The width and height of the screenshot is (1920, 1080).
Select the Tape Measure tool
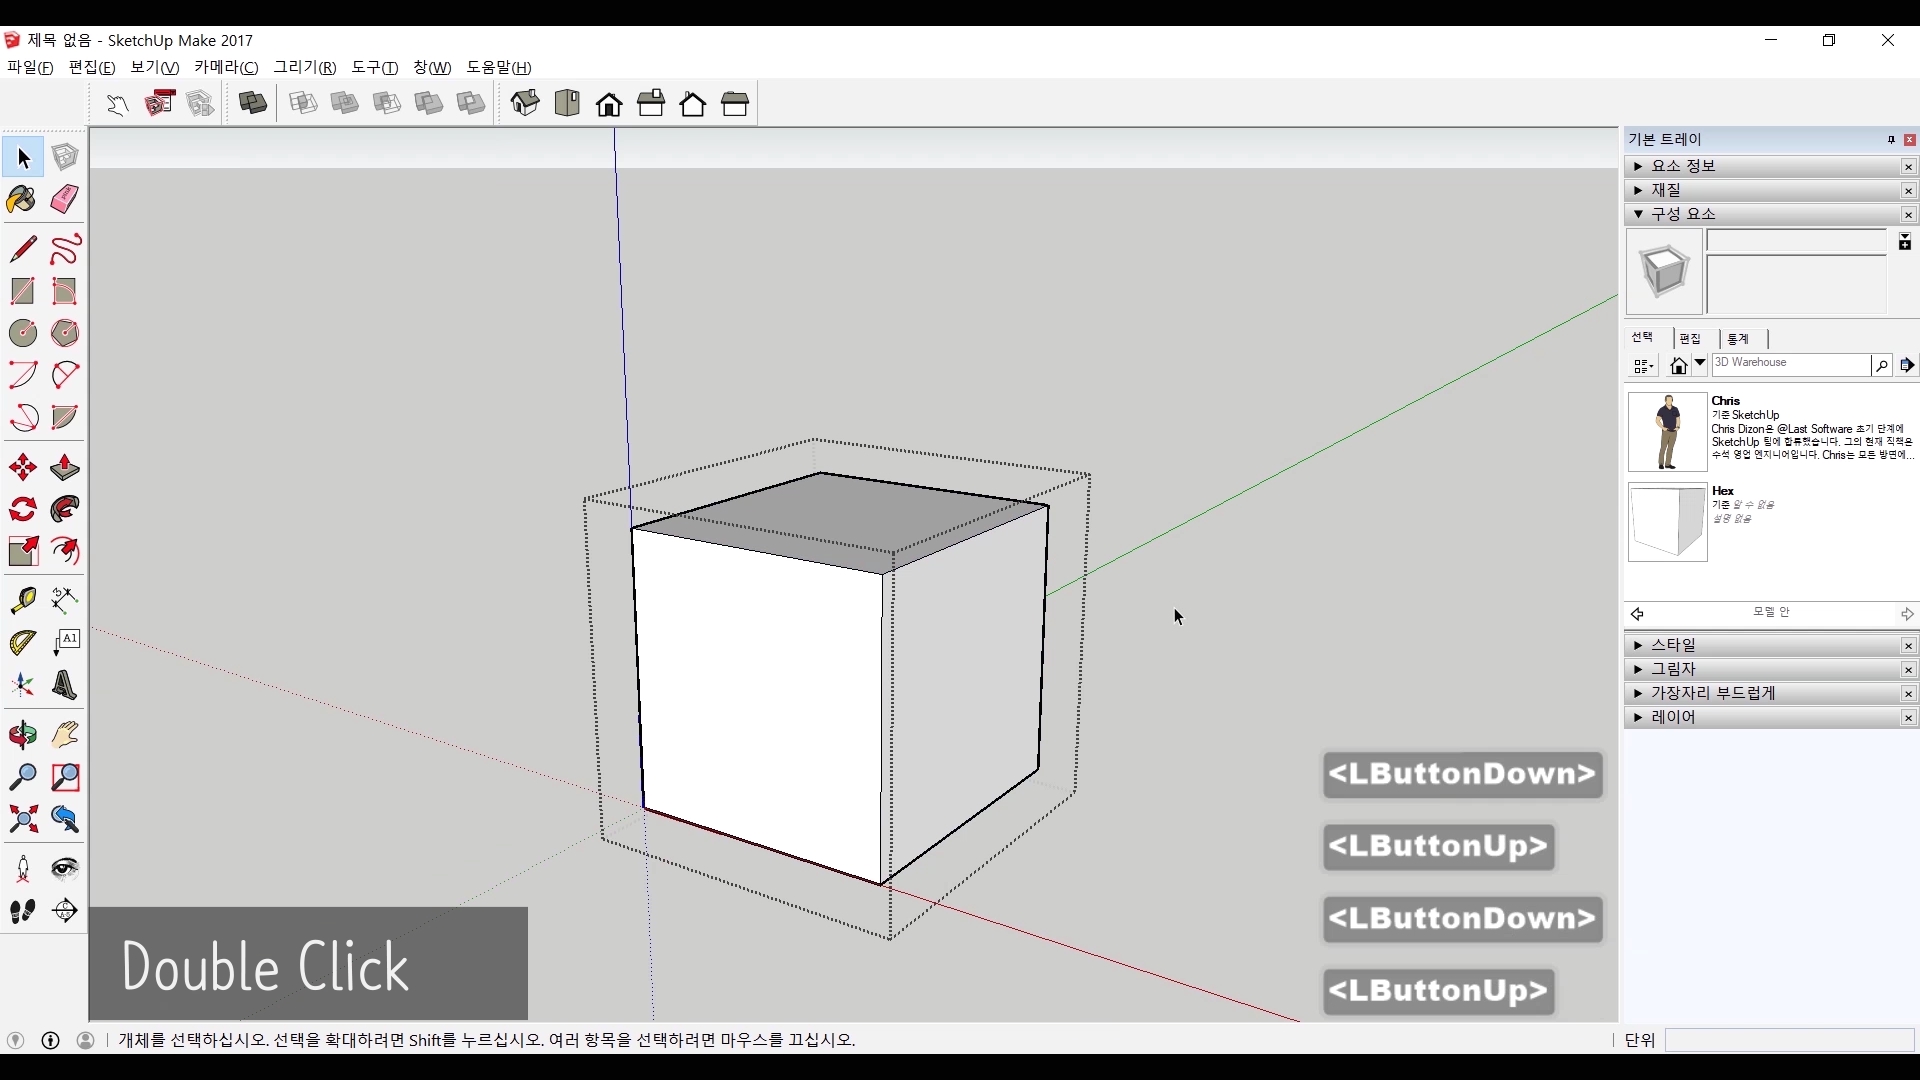pyautogui.click(x=22, y=600)
